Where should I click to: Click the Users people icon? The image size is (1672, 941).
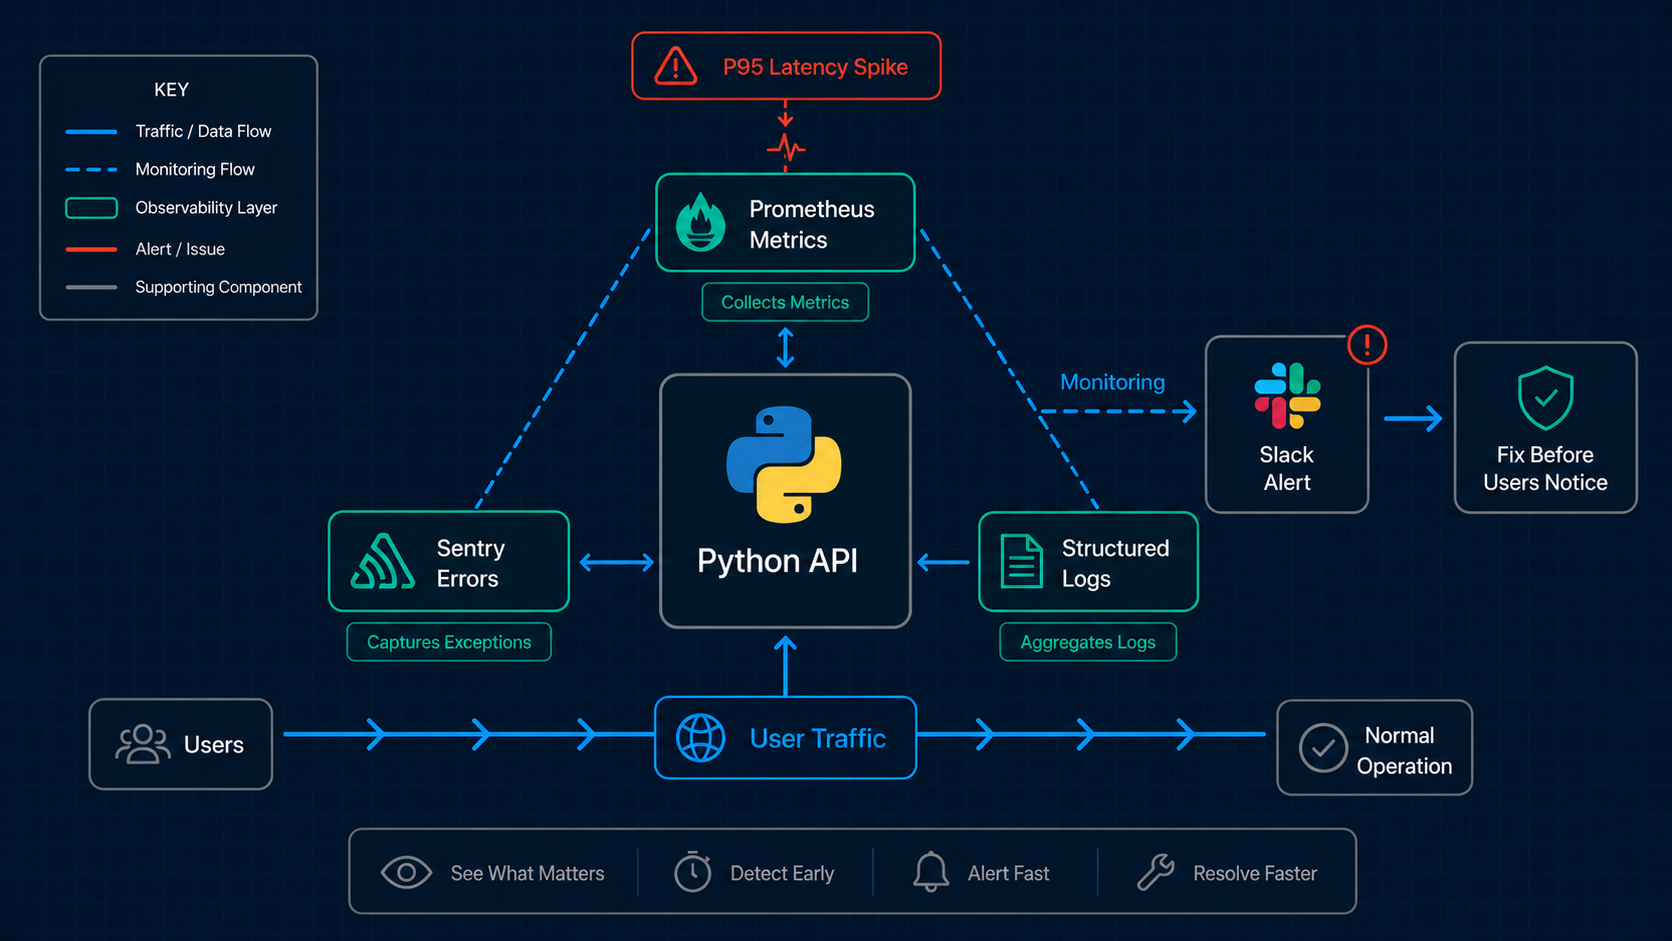pos(142,744)
